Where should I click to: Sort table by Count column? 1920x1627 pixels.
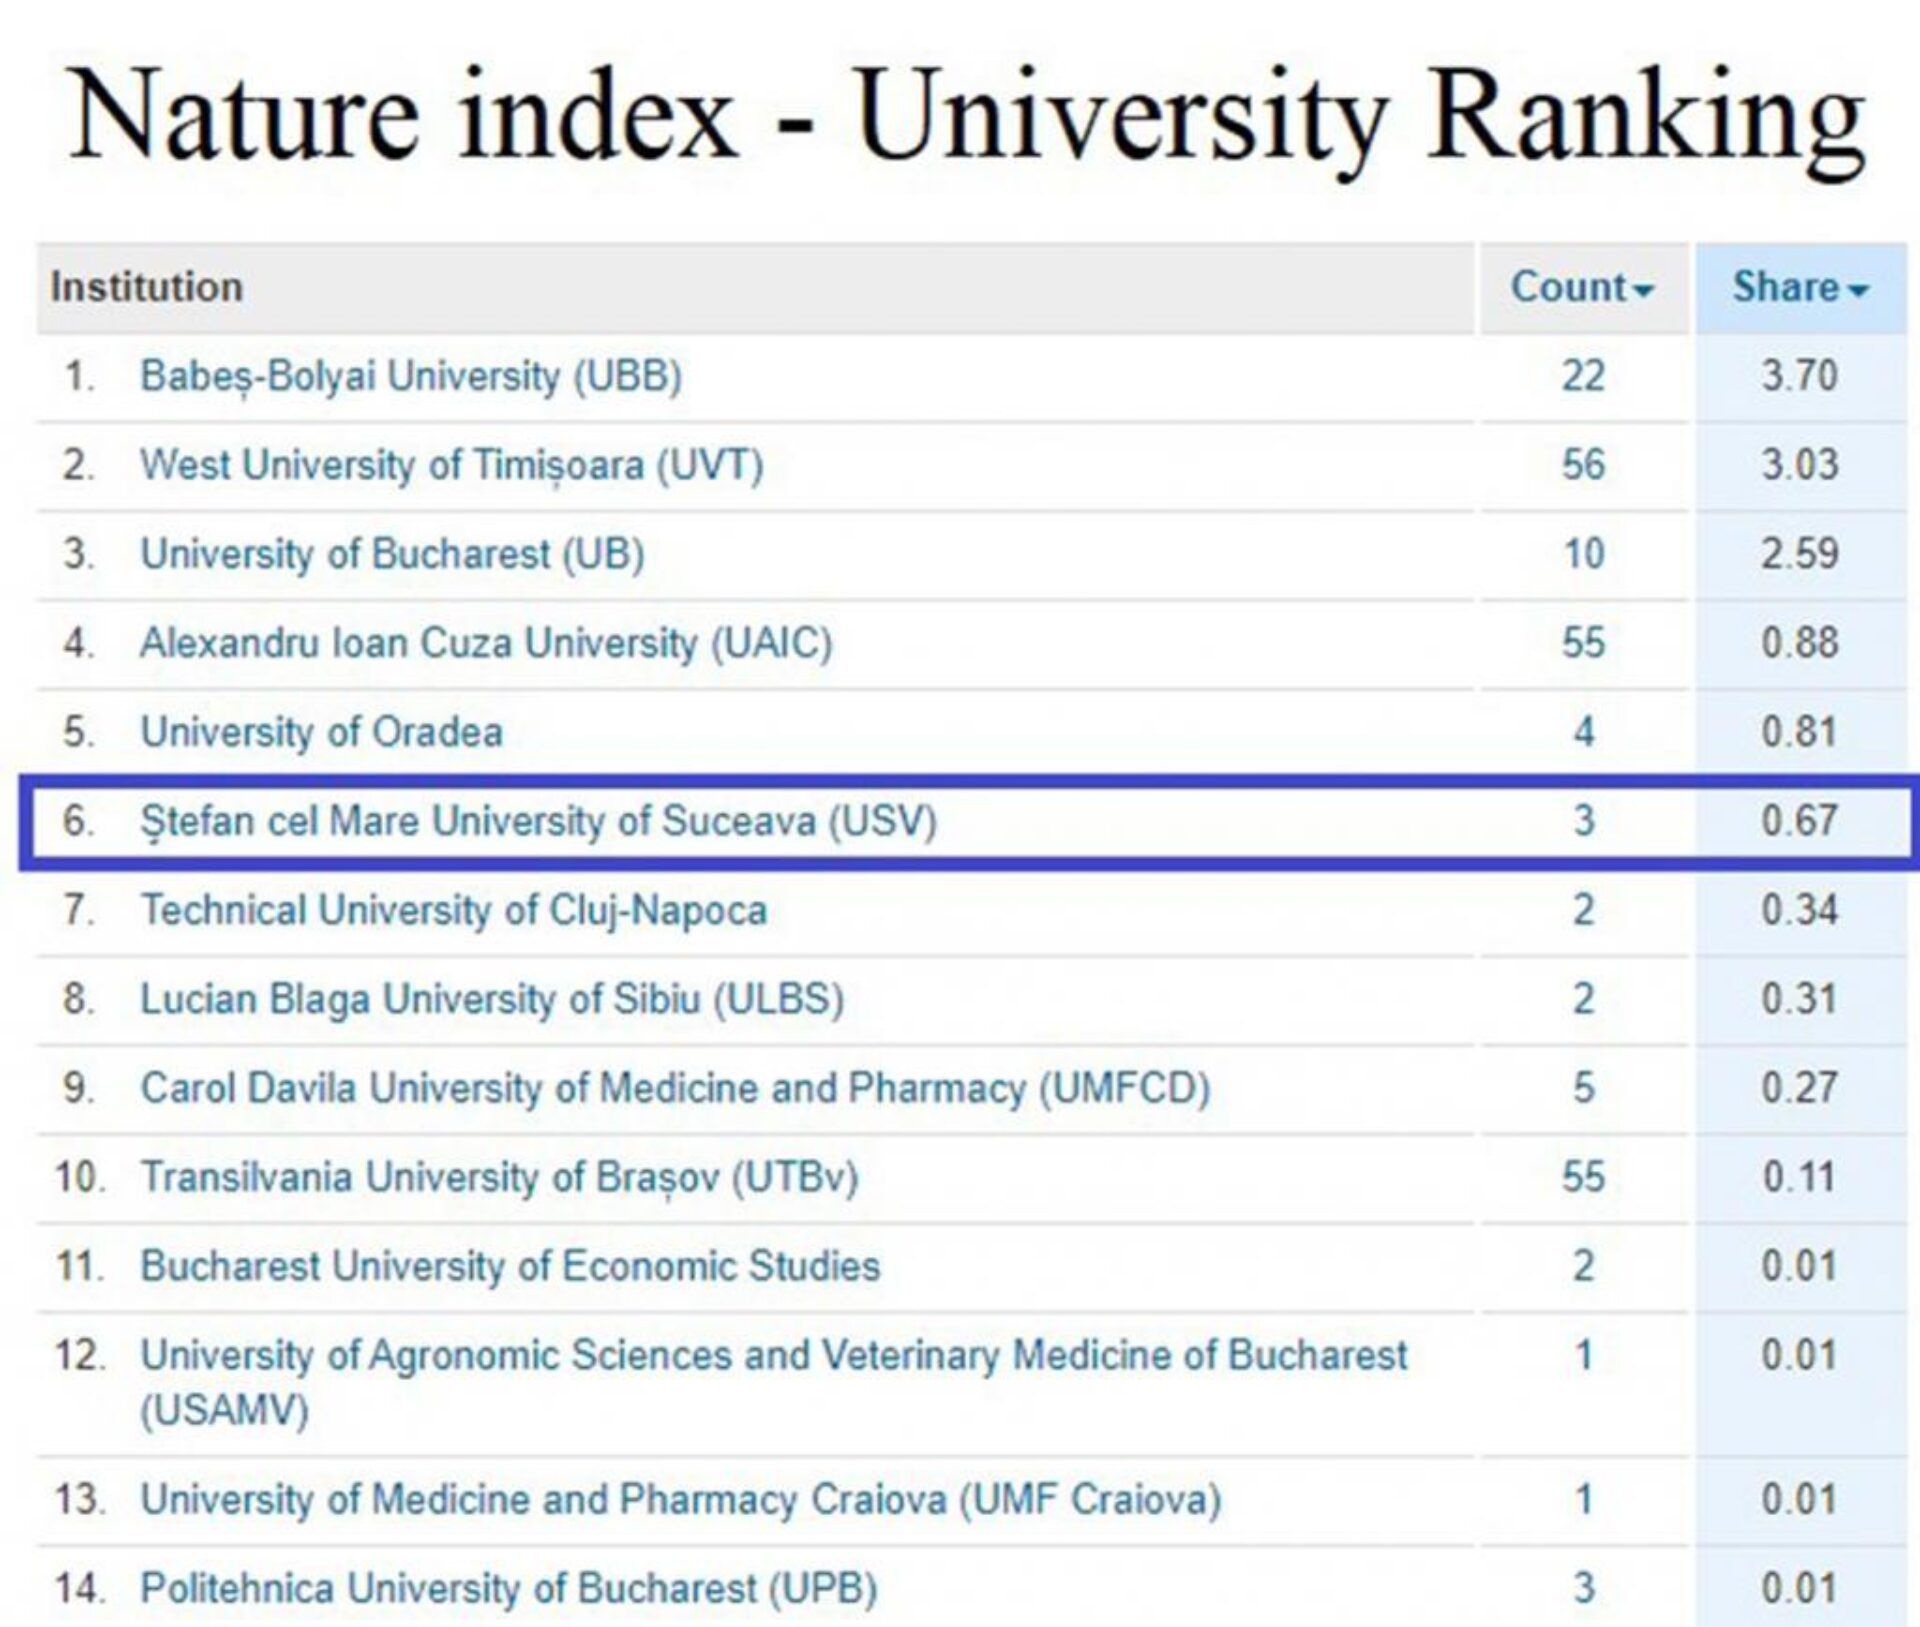point(1569,287)
